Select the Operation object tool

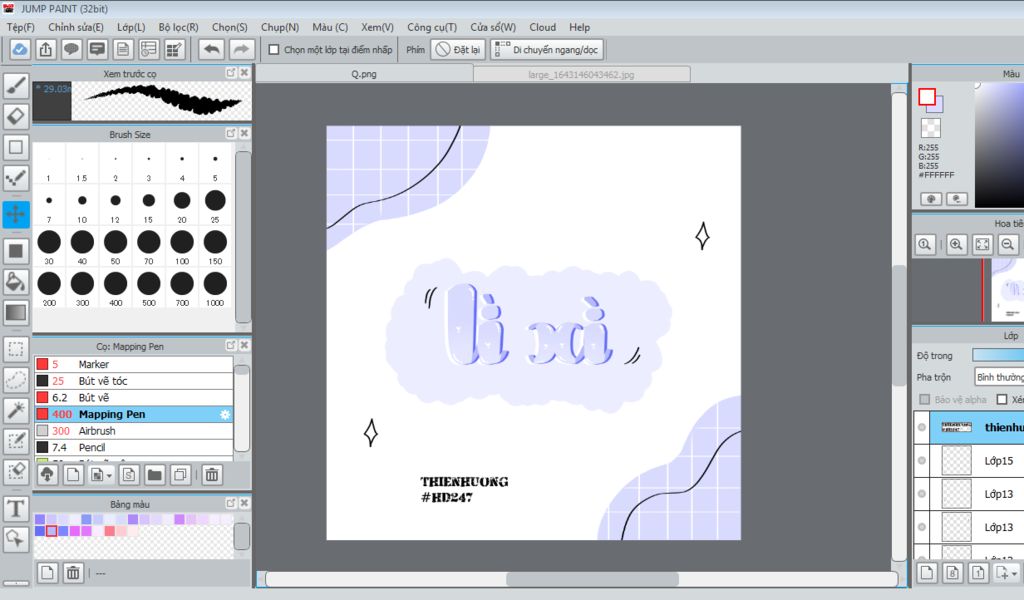coord(16,539)
